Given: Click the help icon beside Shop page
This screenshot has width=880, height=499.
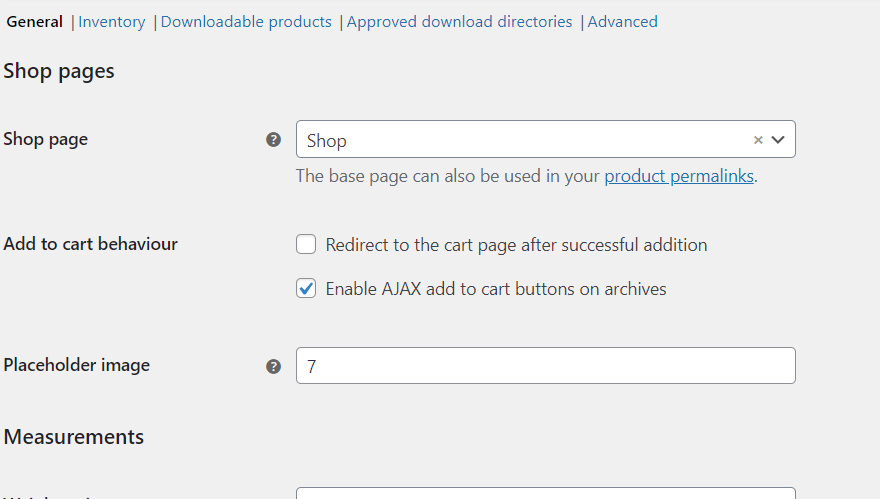Looking at the screenshot, I should [x=273, y=140].
